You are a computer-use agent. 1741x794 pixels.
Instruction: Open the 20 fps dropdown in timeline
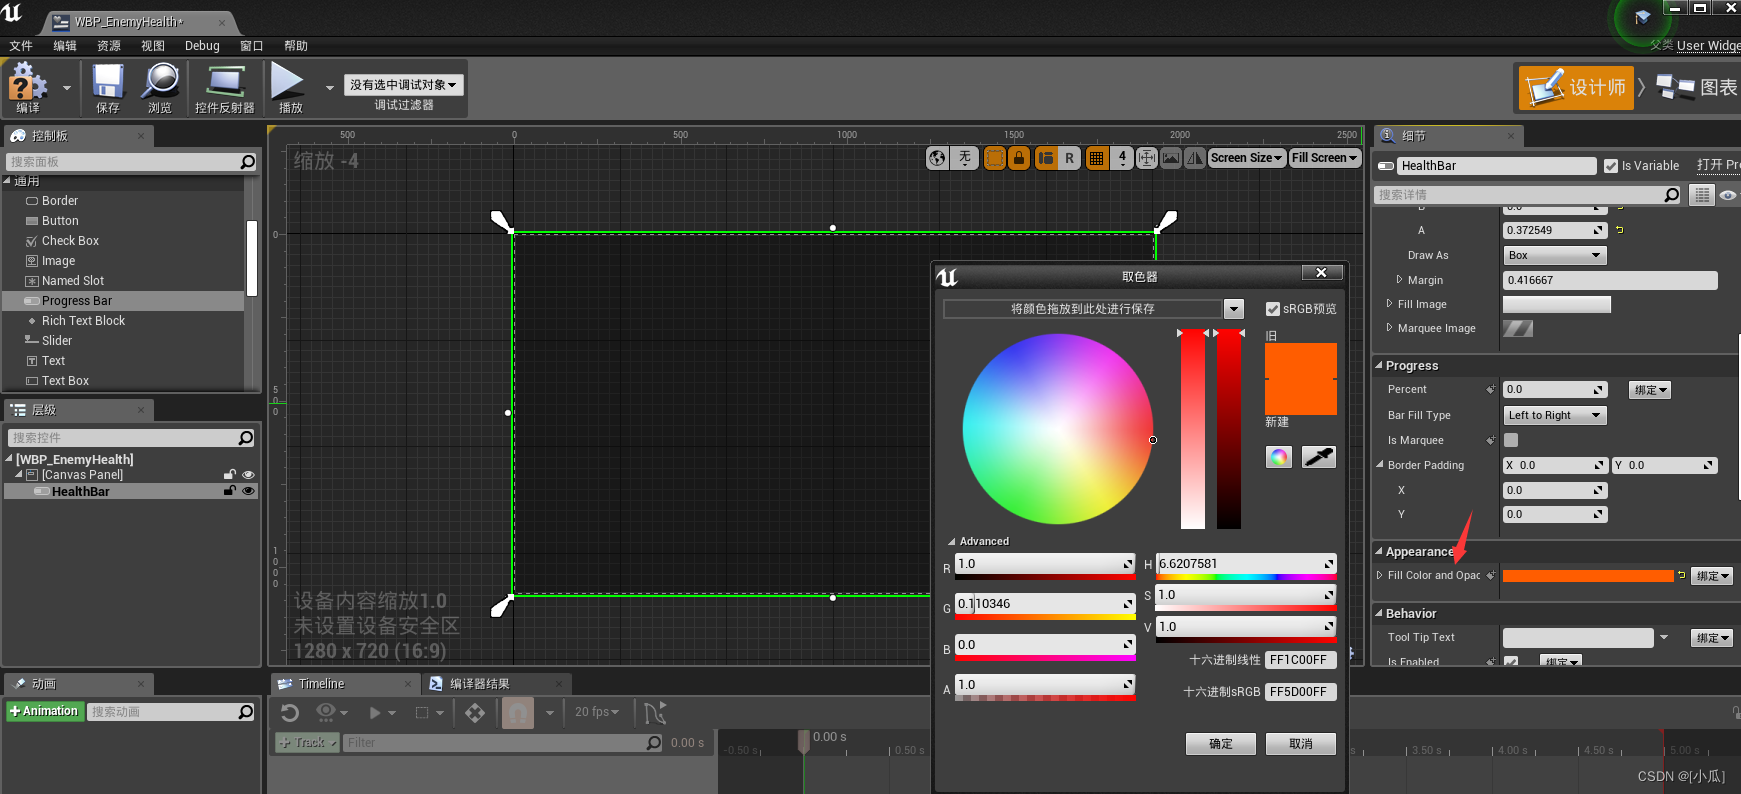(597, 712)
